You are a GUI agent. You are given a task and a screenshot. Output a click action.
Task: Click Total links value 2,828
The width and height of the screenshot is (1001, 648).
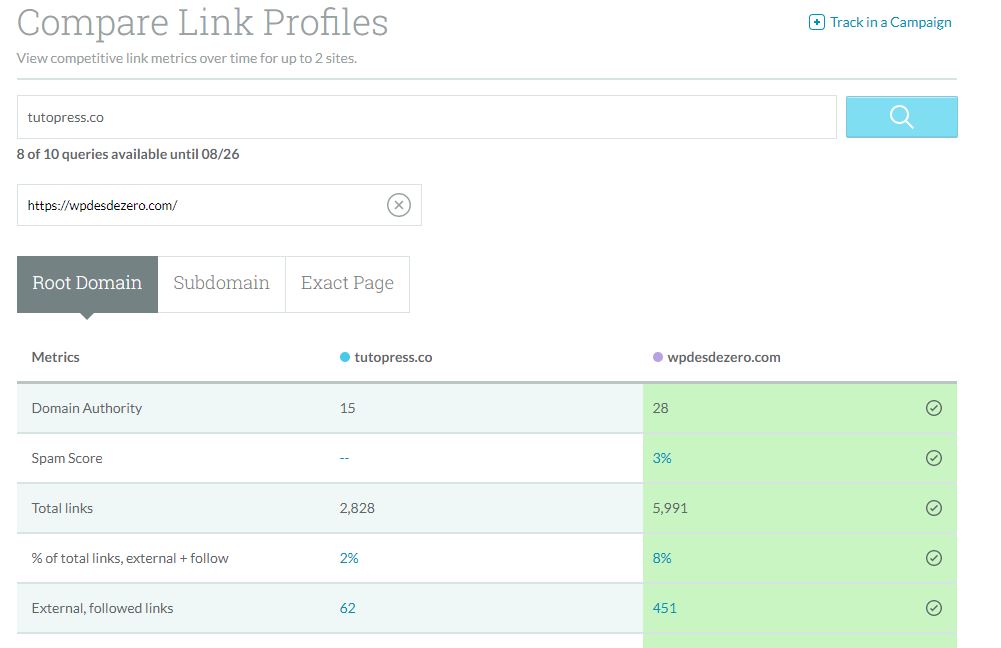click(357, 508)
